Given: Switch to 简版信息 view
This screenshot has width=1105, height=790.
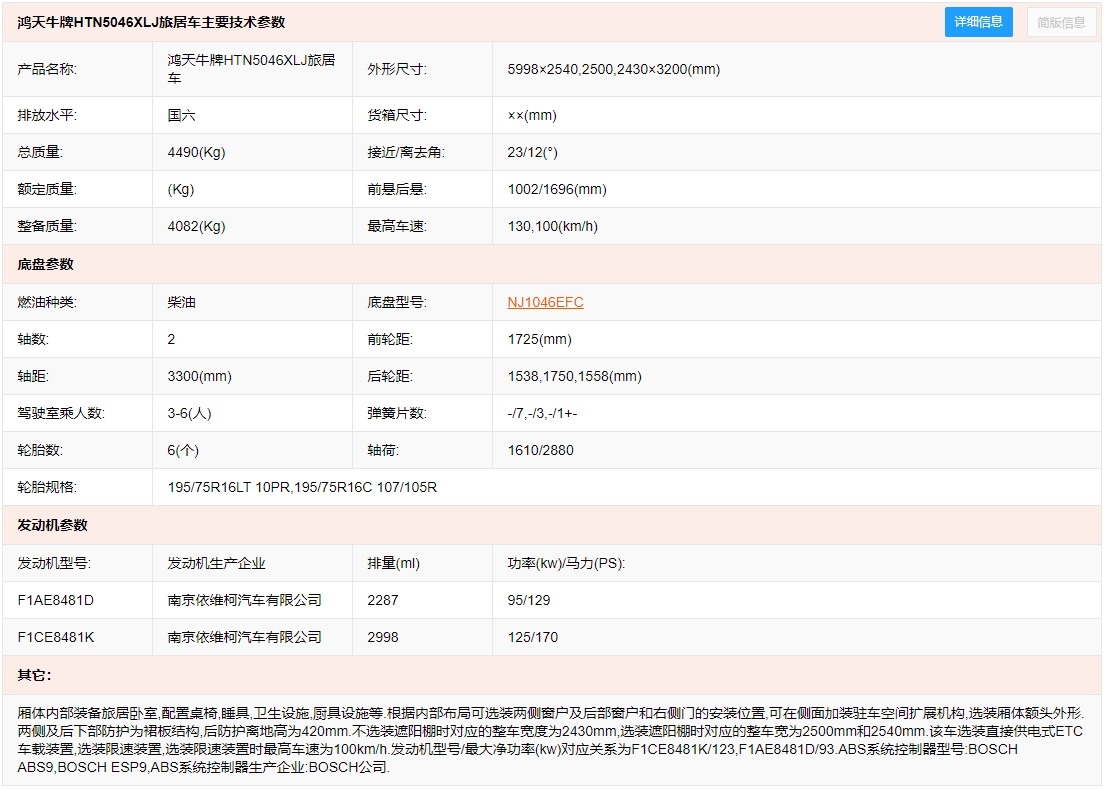Looking at the screenshot, I should tap(1061, 22).
